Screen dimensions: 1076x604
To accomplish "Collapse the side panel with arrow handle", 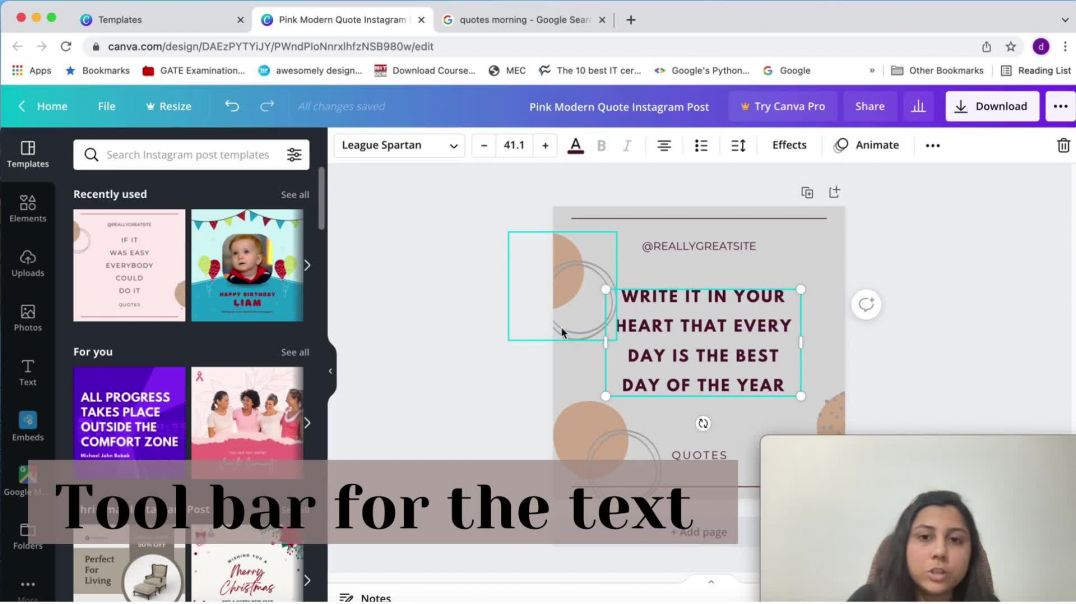I will [x=330, y=371].
